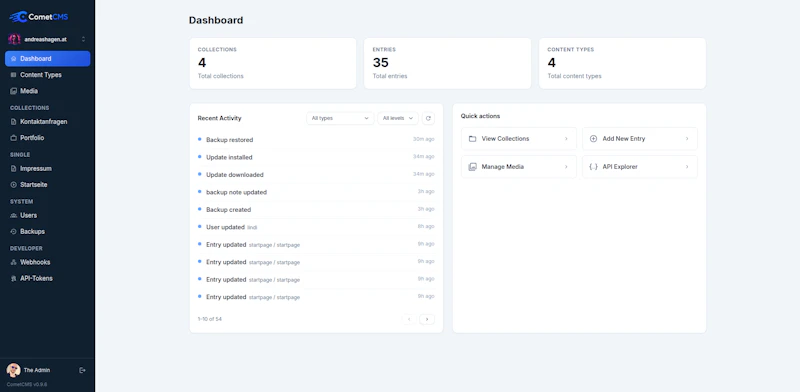Open the Impressum single page
Image resolution: width=800 pixels, height=392 pixels.
click(47, 168)
